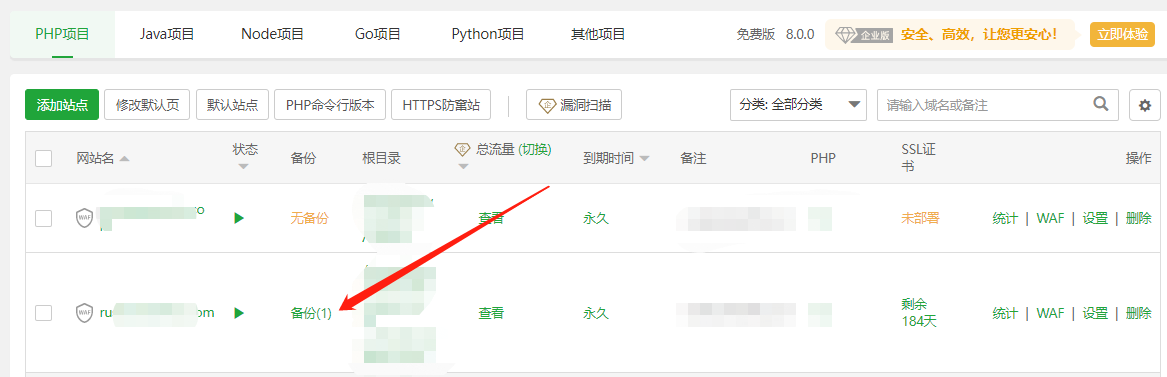Open WAF action for first site row
1167x377 pixels.
(1050, 218)
